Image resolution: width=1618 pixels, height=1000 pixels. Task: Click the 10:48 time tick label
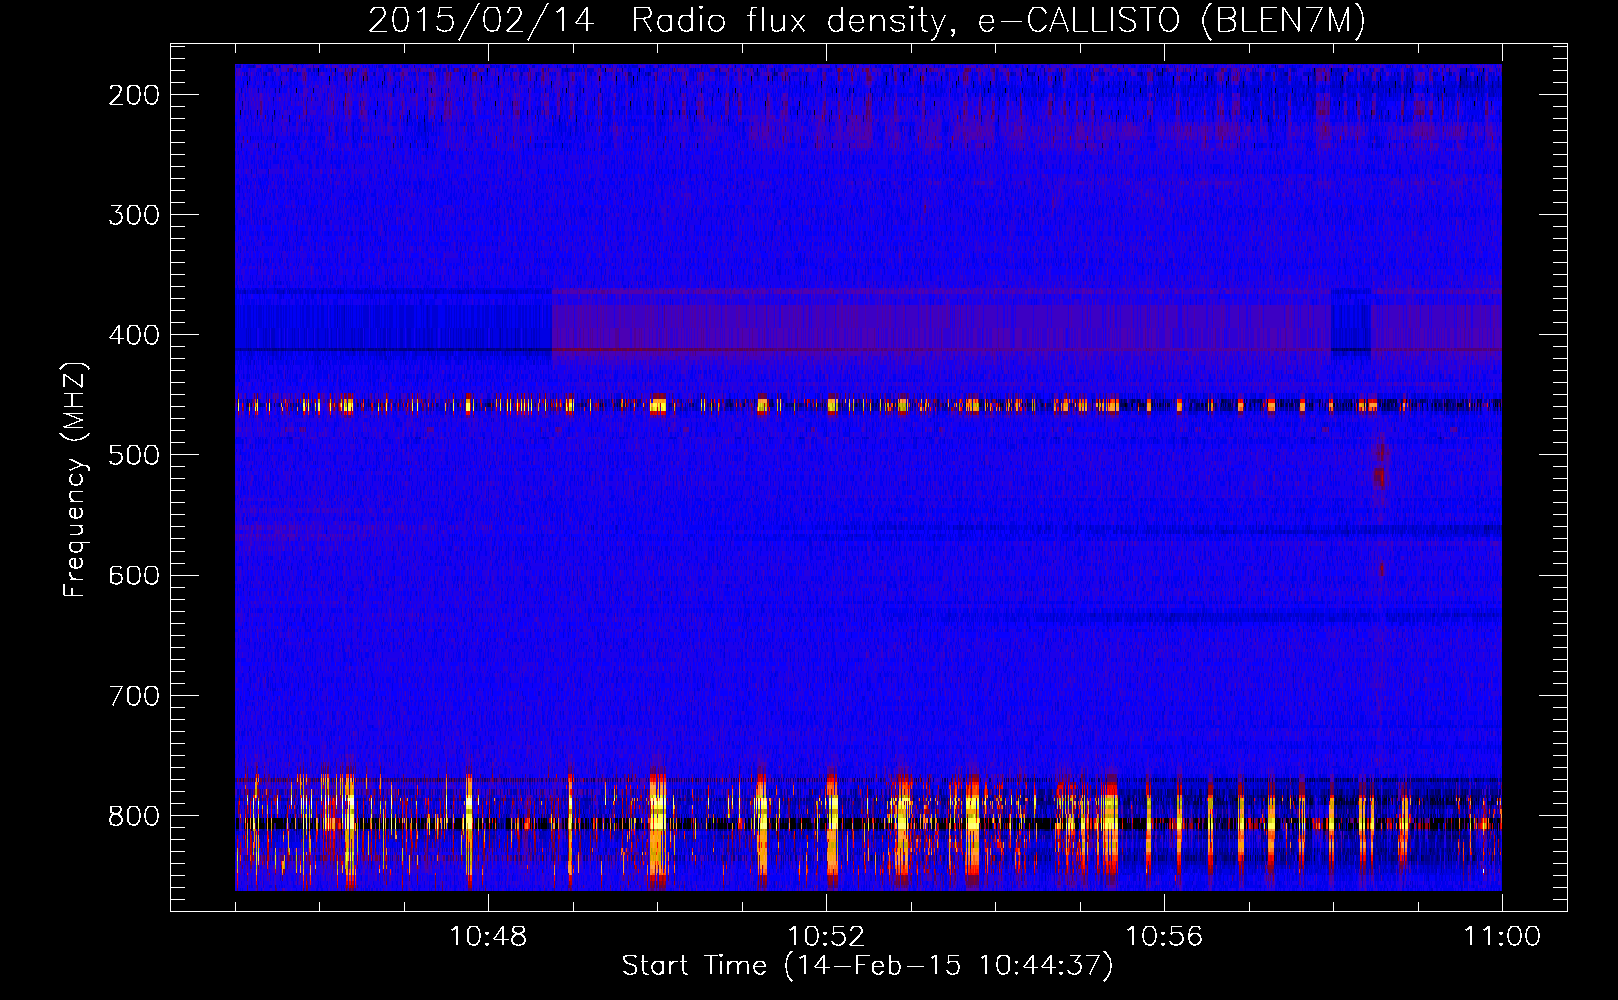click(488, 937)
